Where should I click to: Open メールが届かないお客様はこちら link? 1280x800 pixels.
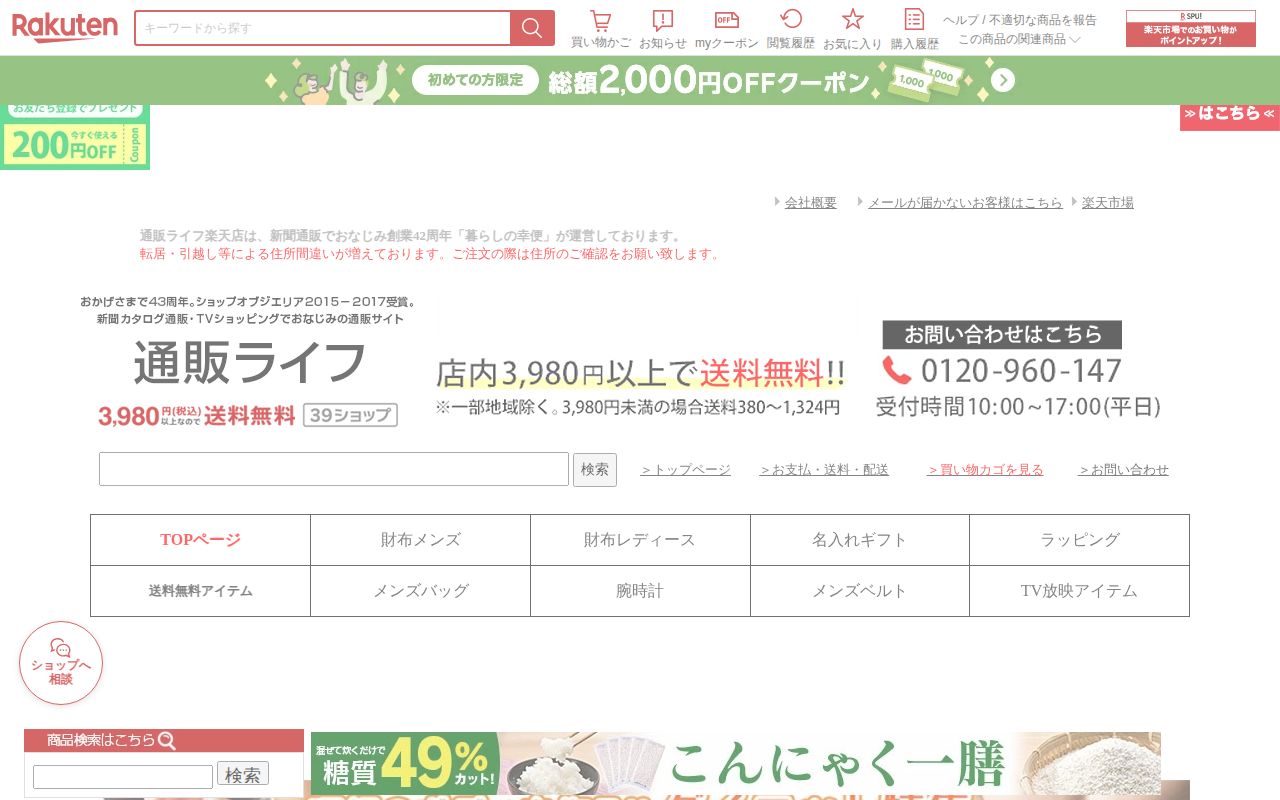click(x=965, y=202)
